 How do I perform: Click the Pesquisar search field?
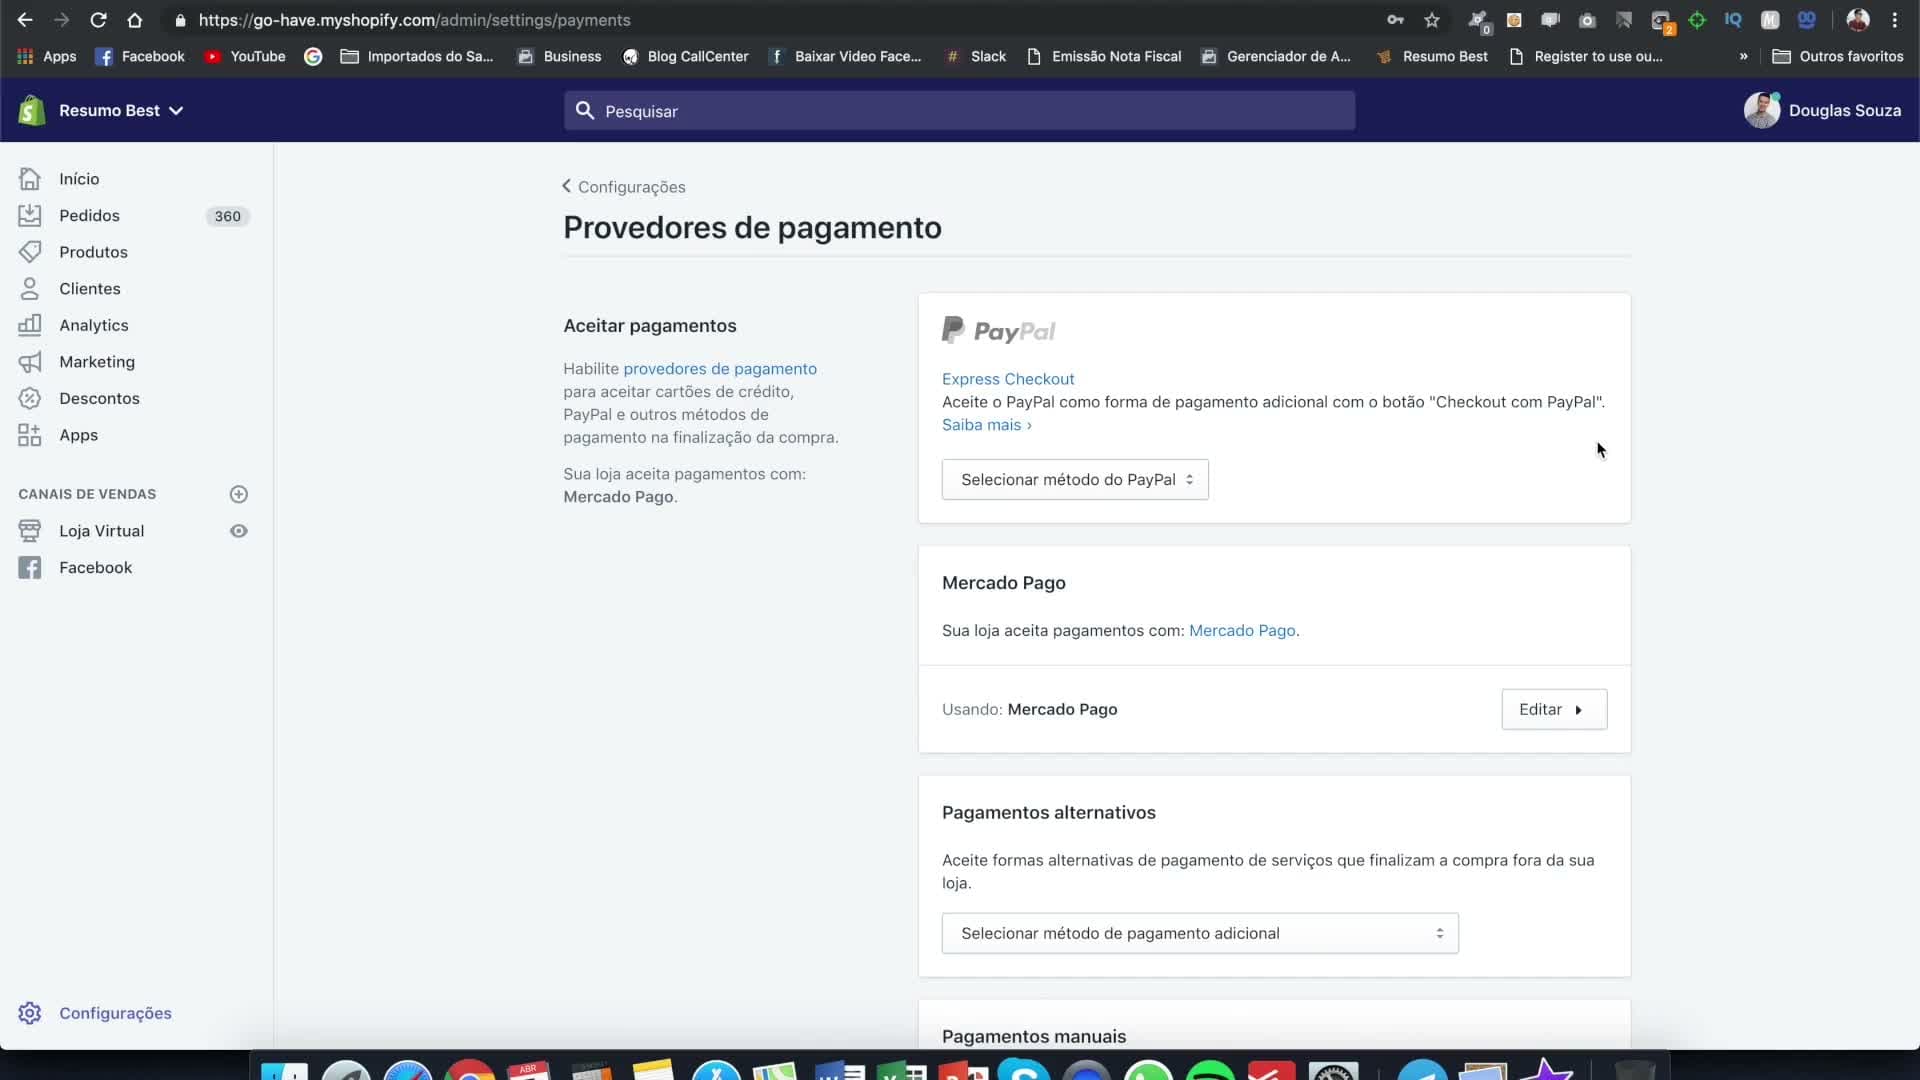pyautogui.click(x=959, y=111)
